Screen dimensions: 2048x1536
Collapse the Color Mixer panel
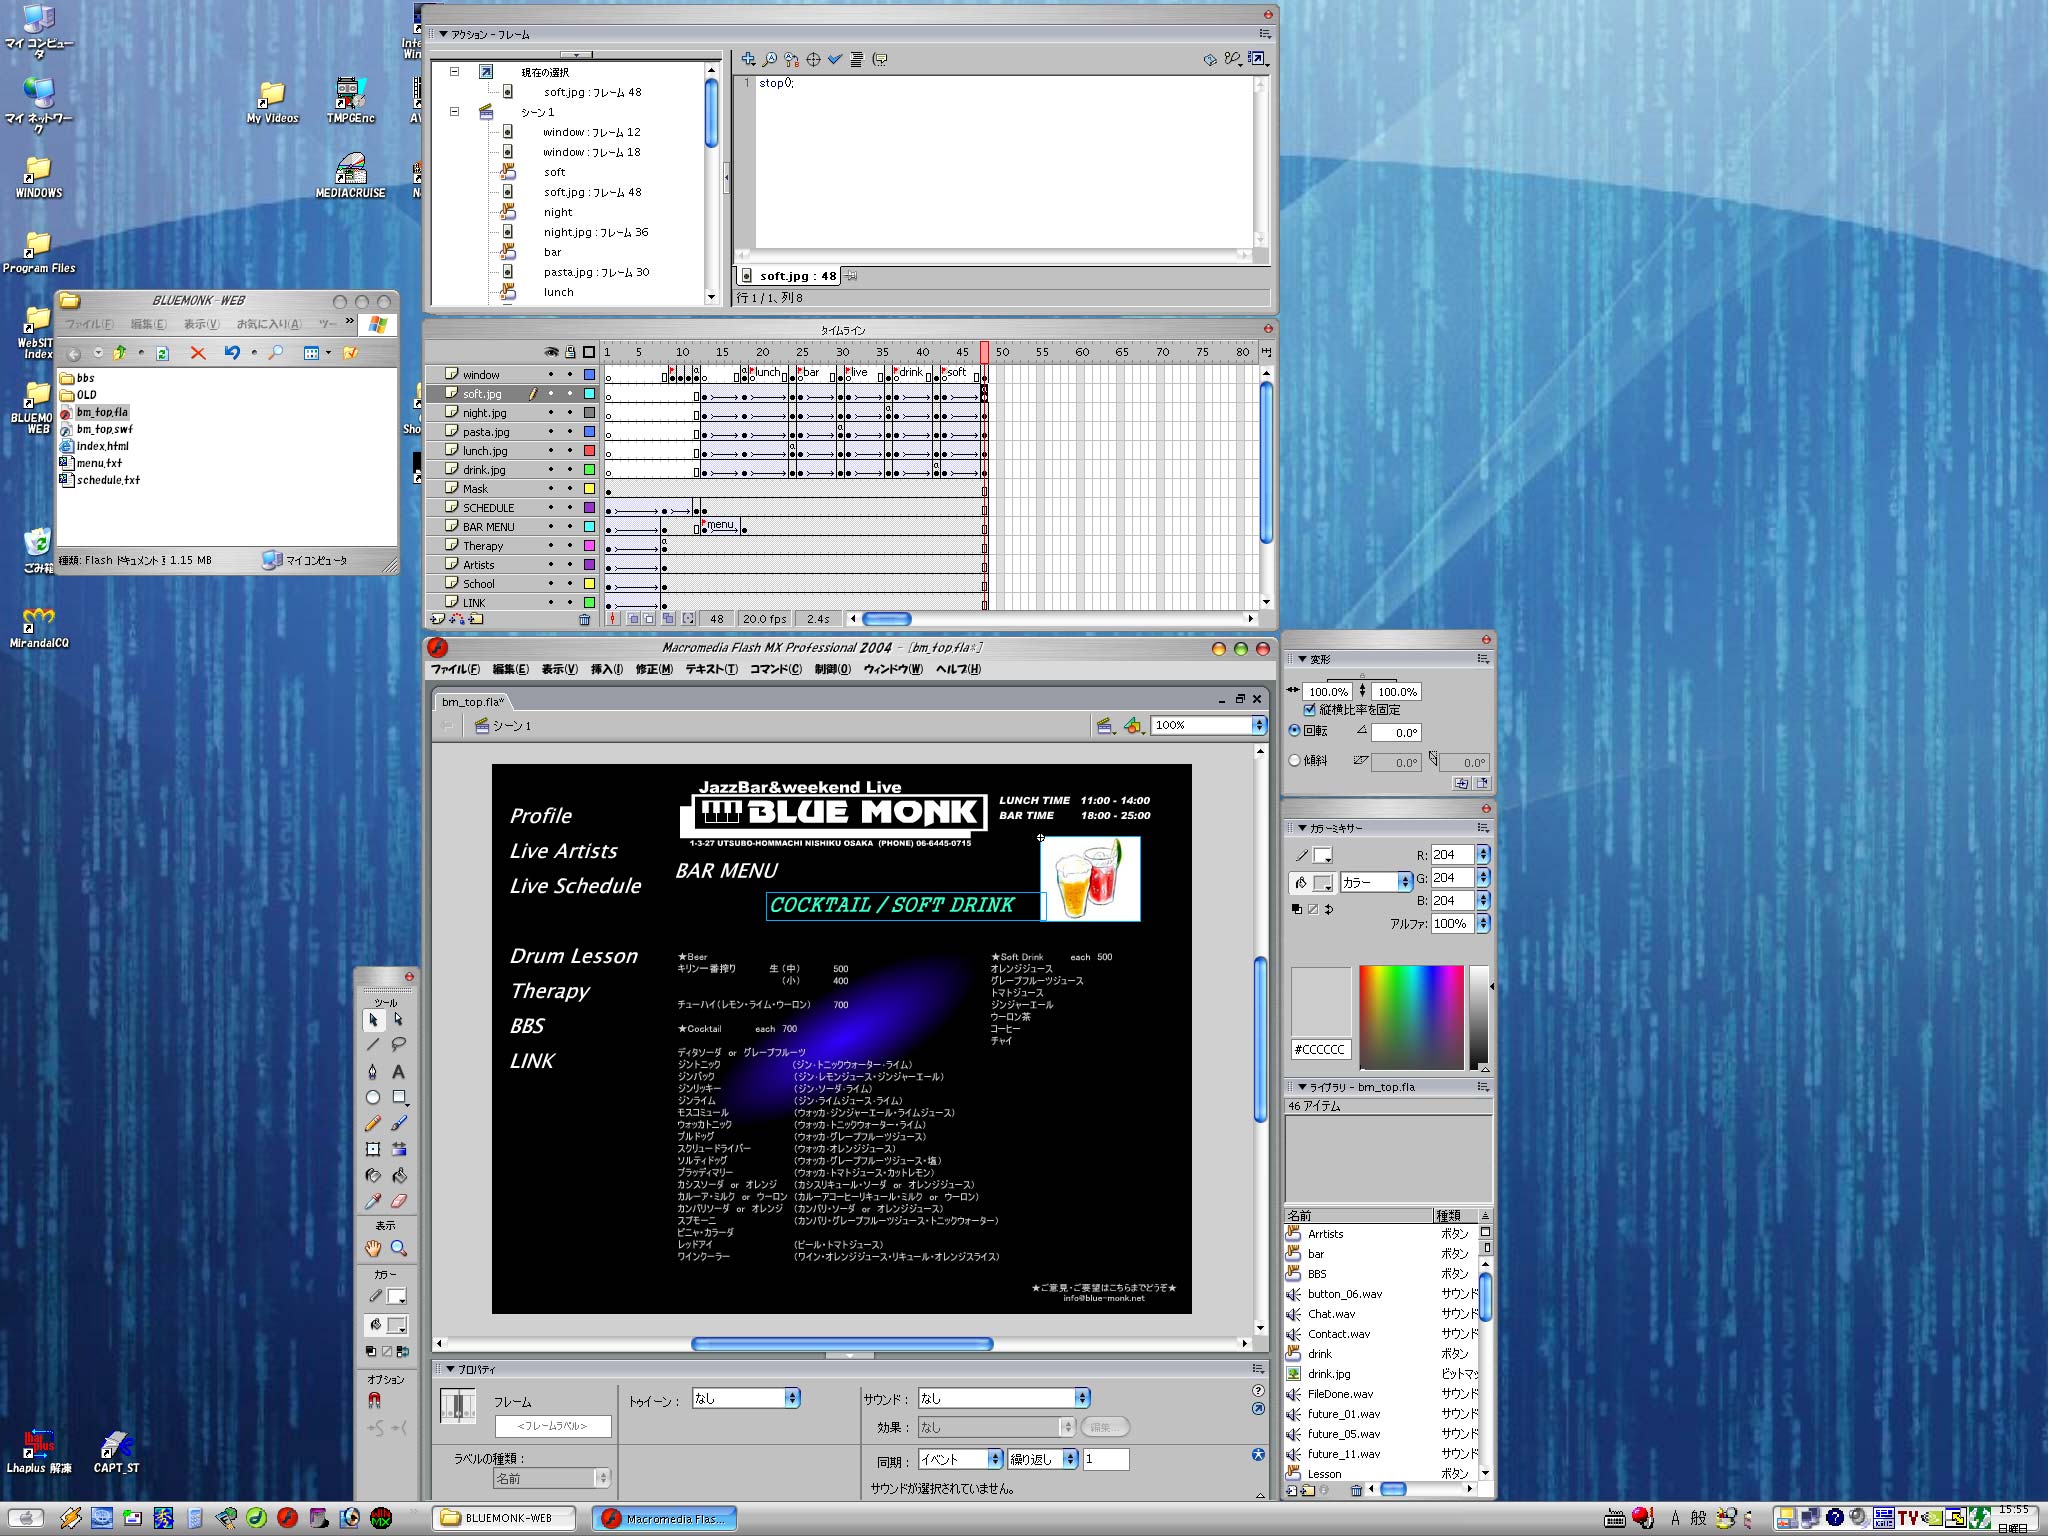(1303, 828)
